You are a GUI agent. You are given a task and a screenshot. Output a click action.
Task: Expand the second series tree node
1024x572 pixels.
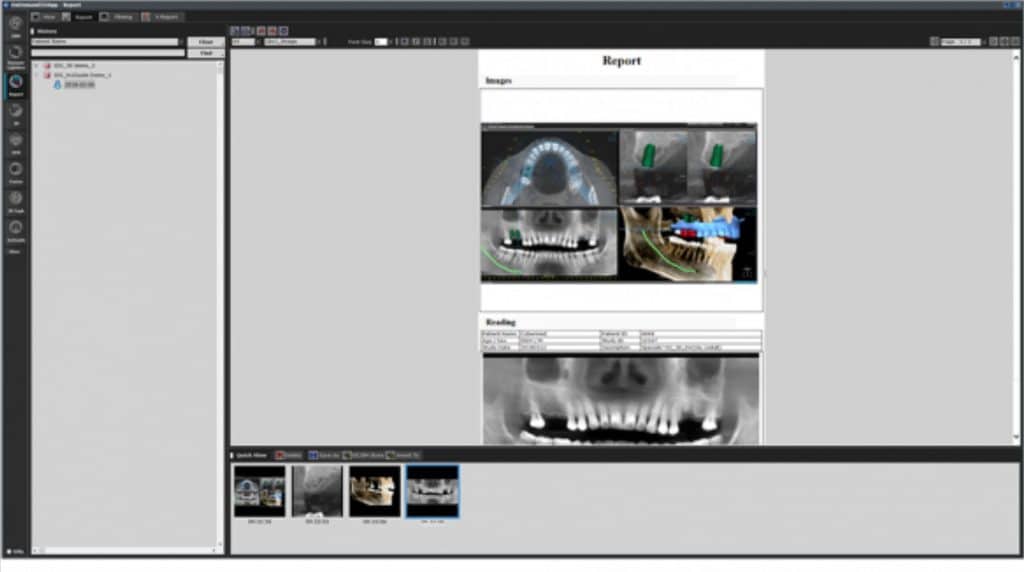tap(36, 75)
